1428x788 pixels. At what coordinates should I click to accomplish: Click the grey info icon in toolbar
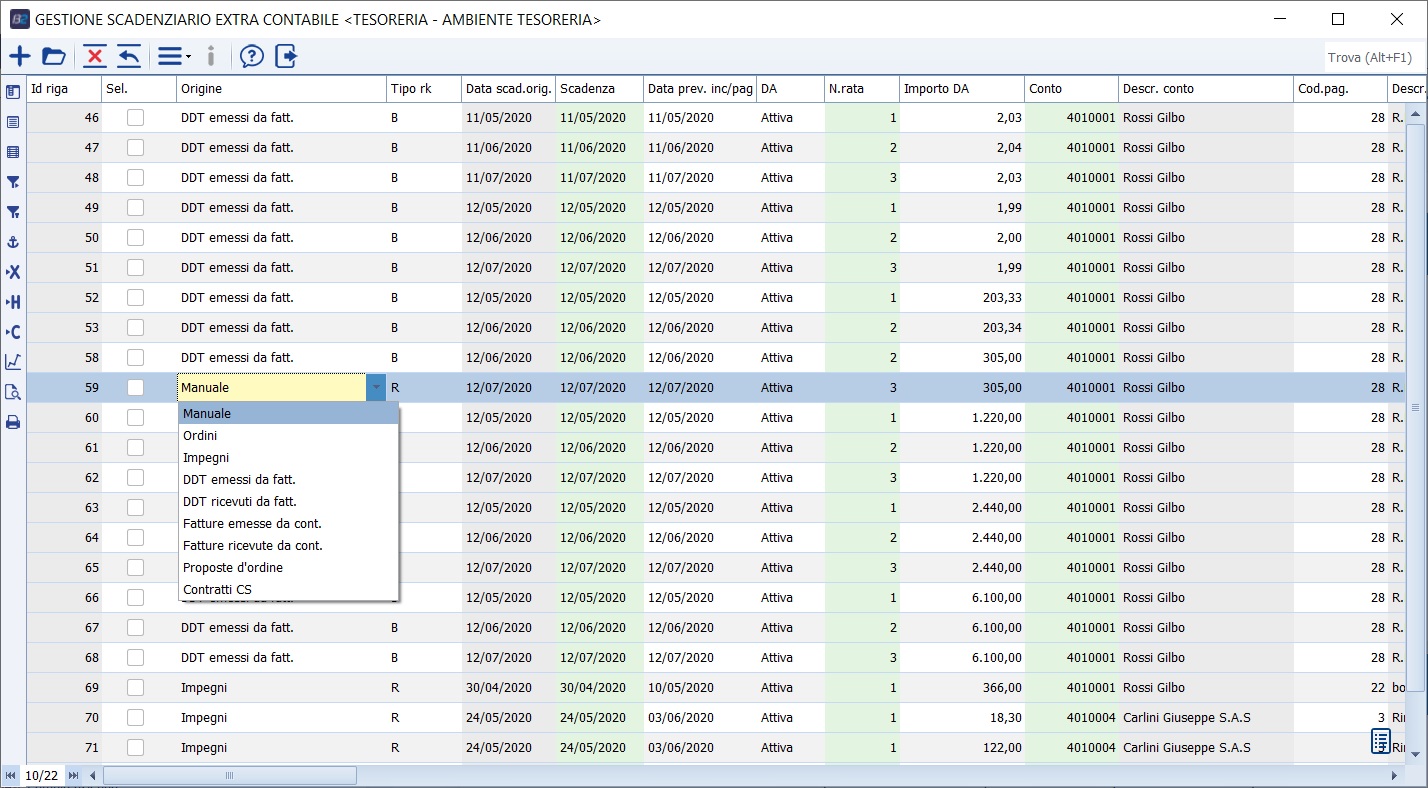211,56
